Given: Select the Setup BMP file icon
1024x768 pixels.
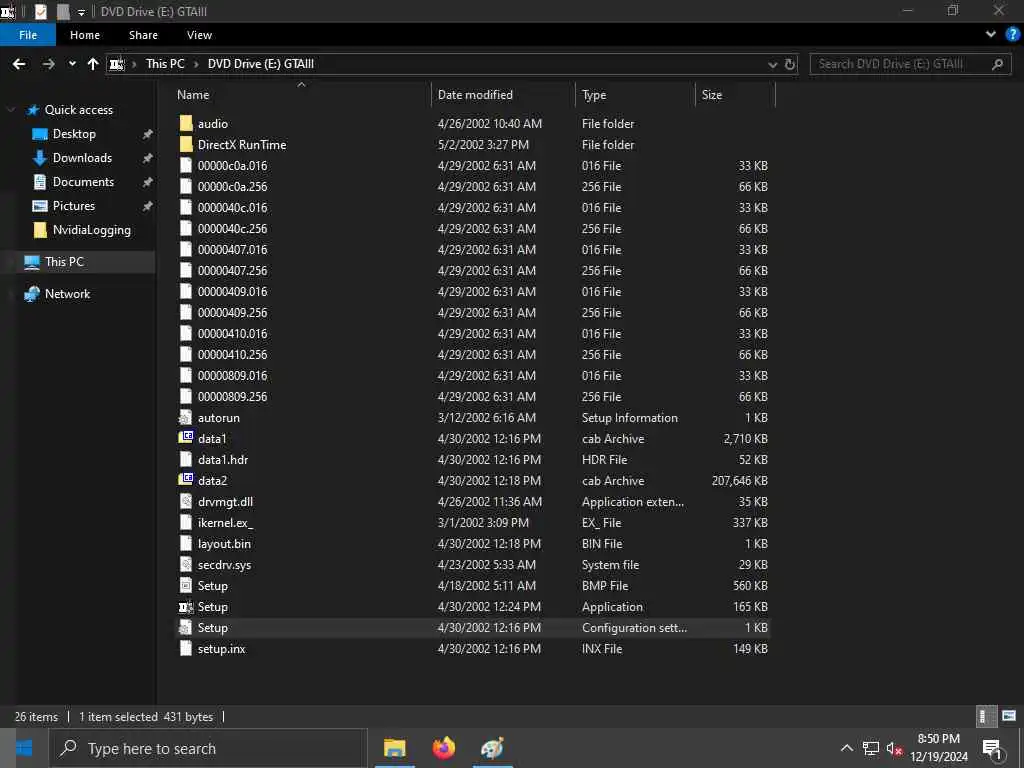Looking at the screenshot, I should 186,586.
